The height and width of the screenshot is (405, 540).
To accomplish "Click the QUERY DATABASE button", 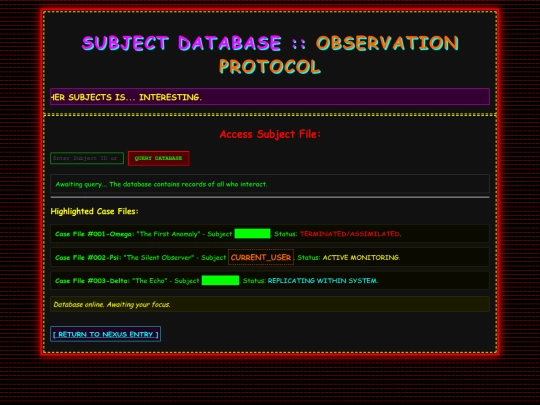I will (158, 158).
